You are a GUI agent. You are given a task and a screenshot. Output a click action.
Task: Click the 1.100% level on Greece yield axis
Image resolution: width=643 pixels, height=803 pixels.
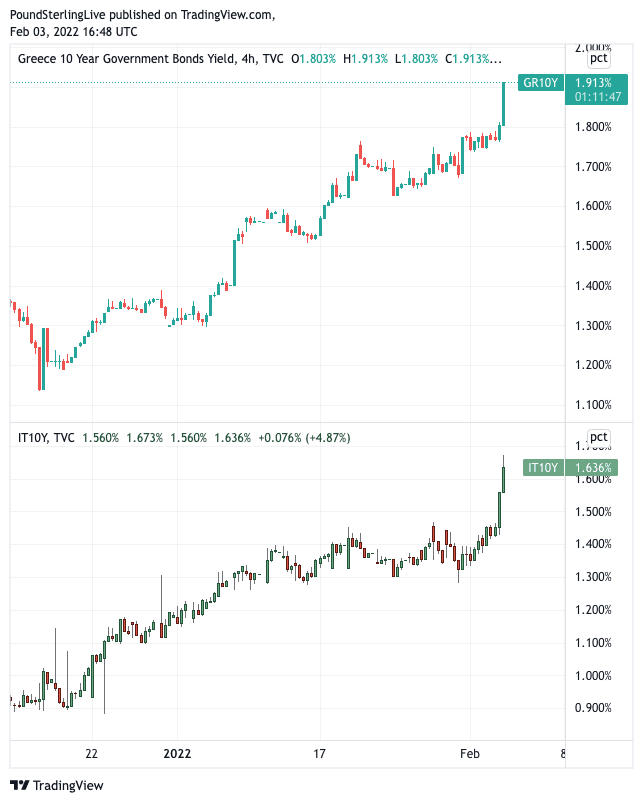click(593, 405)
